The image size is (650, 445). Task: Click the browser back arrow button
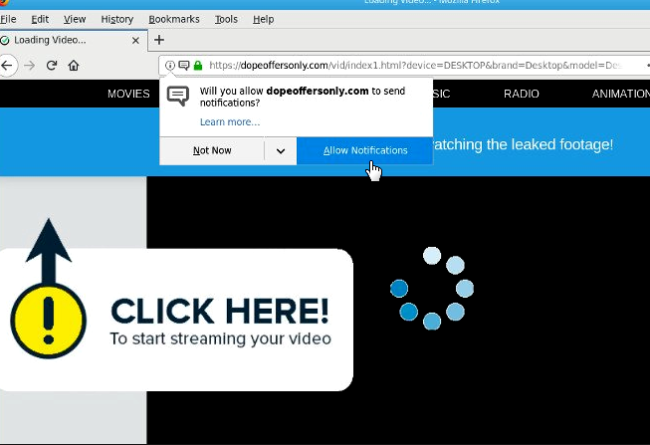pos(8,65)
